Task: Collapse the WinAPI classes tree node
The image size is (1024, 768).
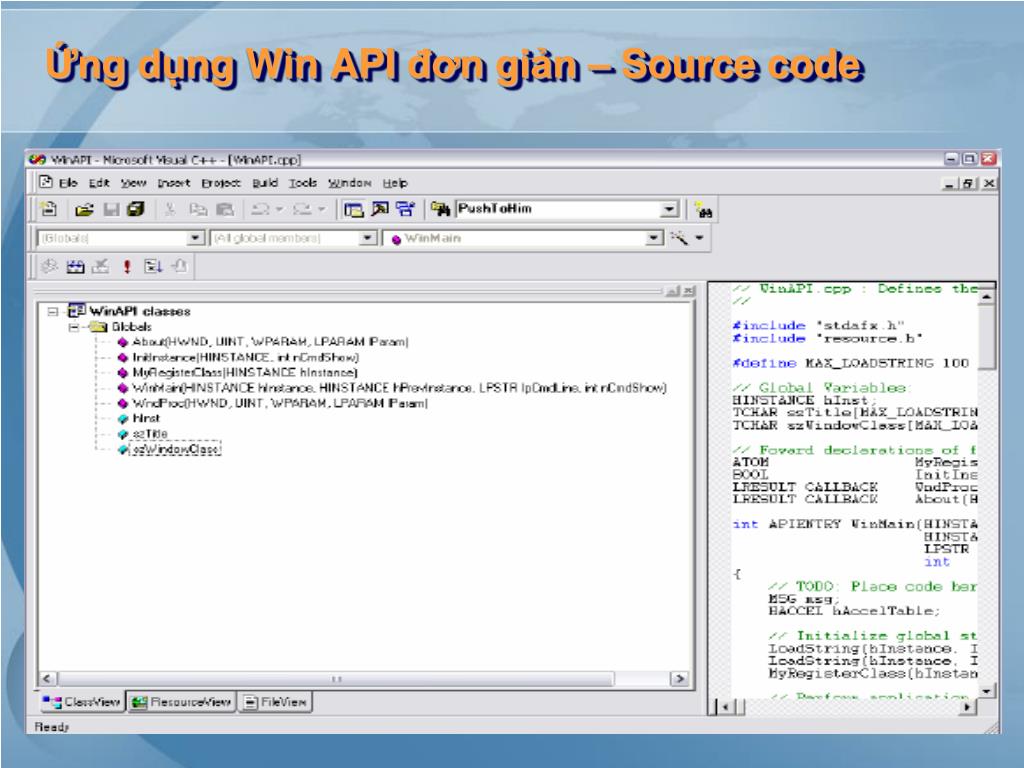Action: point(52,312)
